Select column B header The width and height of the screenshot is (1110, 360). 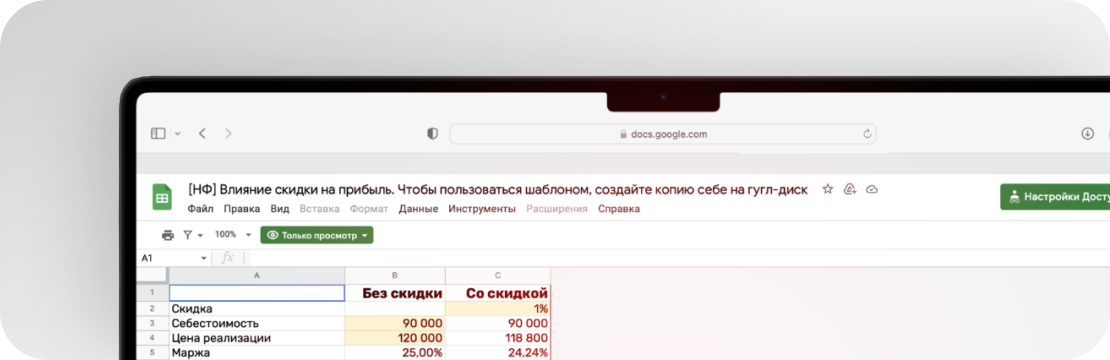point(395,276)
